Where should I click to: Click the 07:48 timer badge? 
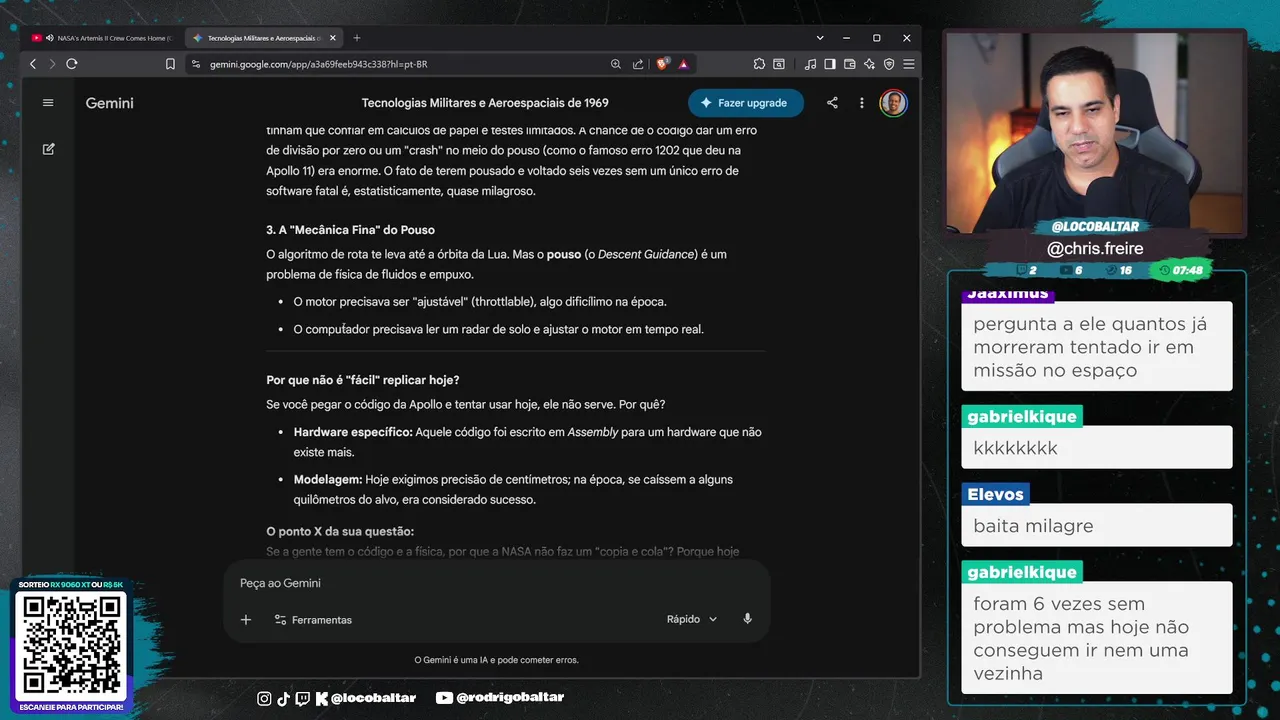click(x=1182, y=270)
